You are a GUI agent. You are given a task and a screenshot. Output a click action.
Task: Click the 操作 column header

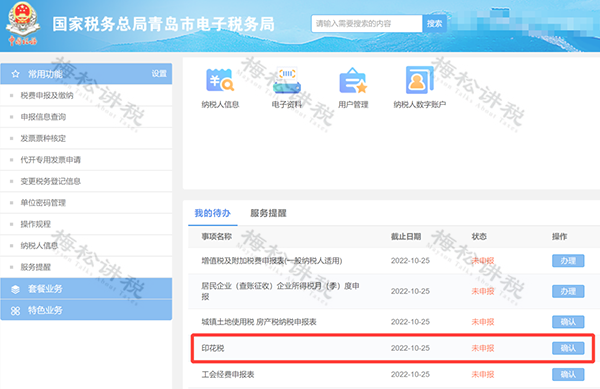point(559,237)
